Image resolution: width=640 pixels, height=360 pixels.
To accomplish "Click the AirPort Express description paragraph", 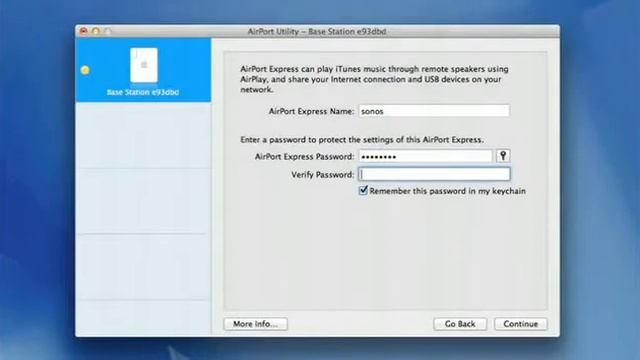I will (374, 79).
